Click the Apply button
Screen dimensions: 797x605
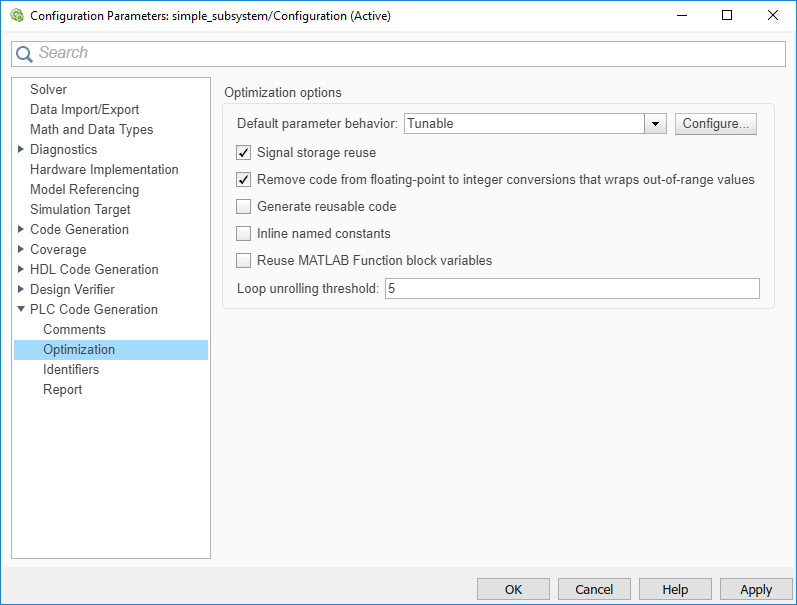pos(756,589)
